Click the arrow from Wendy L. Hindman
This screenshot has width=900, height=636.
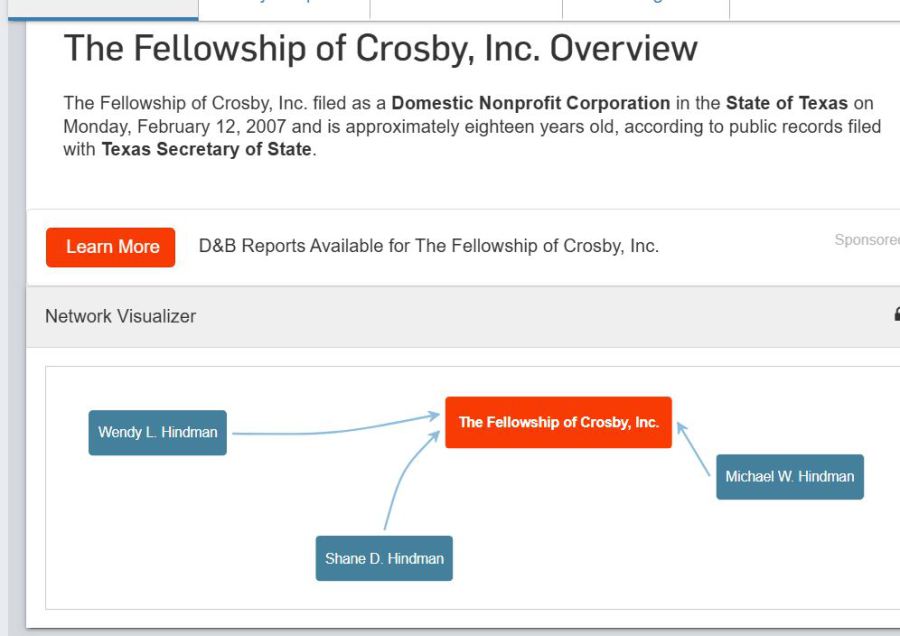[x=330, y=430]
